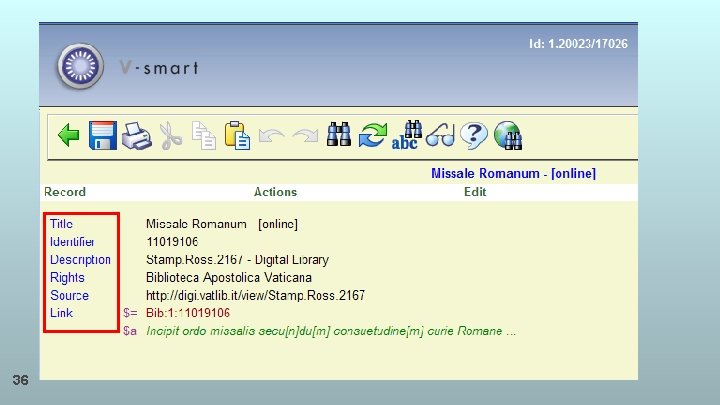The height and width of the screenshot is (405, 720).
Task: Click the Description field label
Action: (80, 260)
